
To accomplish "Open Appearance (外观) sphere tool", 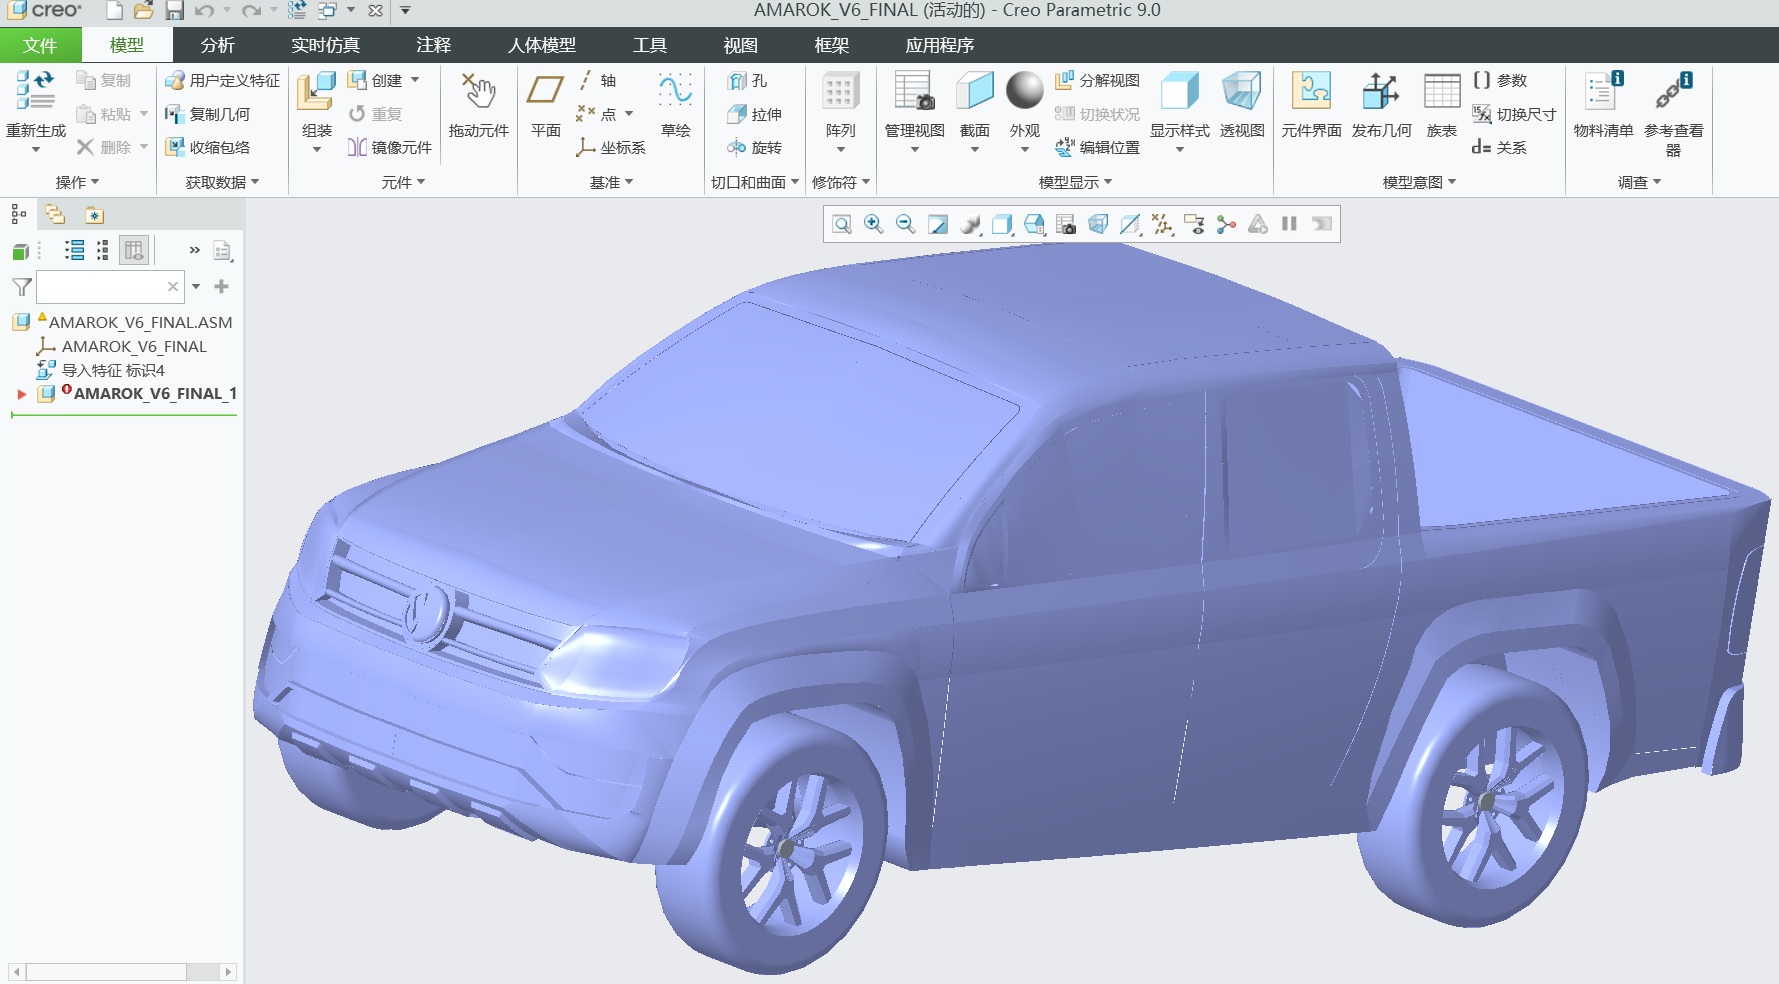I will click(1025, 105).
